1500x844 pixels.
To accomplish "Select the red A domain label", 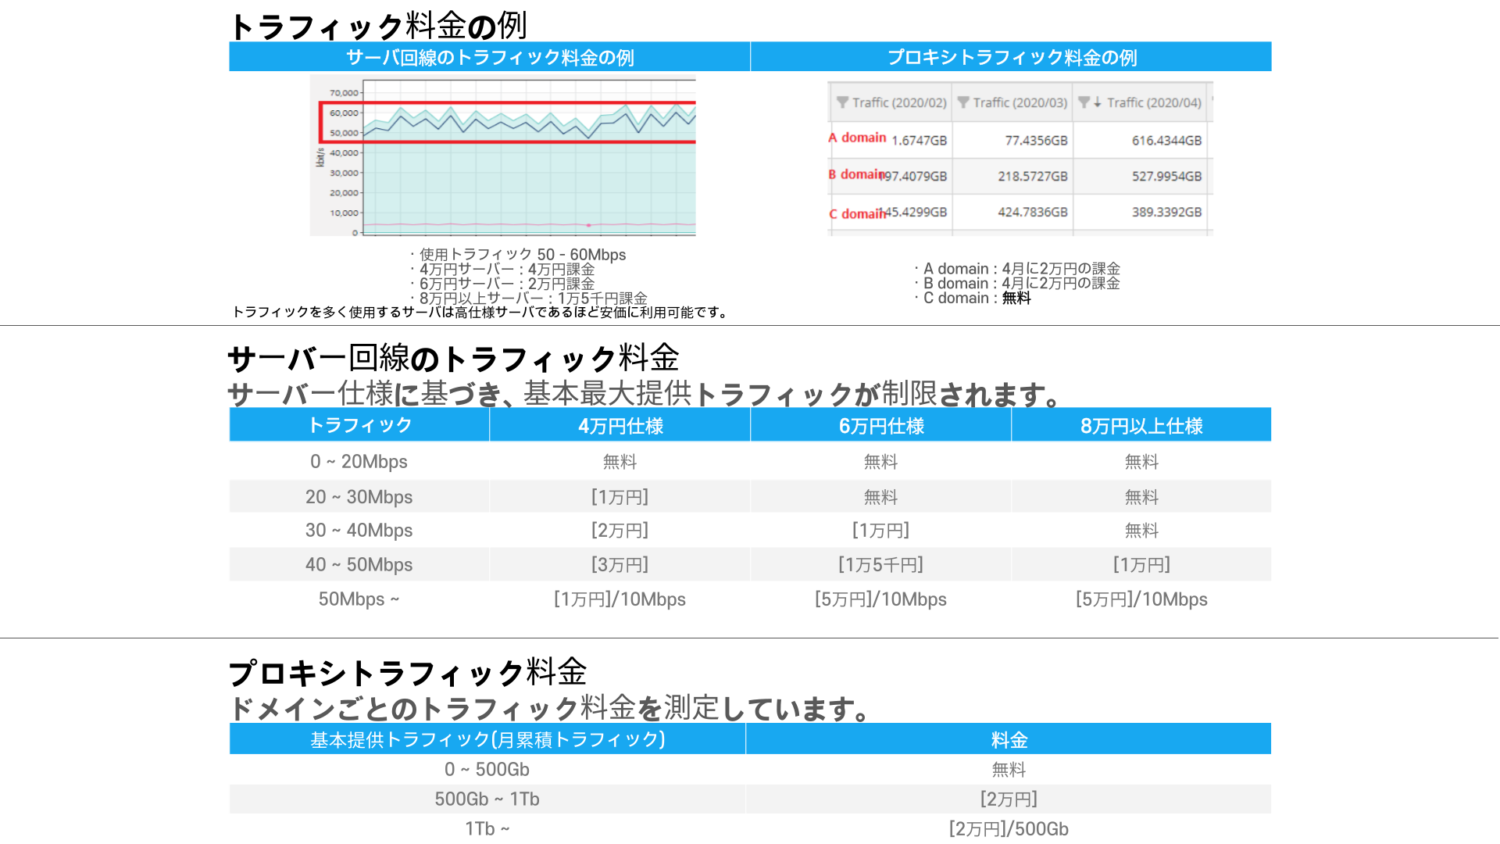I will 857,138.
